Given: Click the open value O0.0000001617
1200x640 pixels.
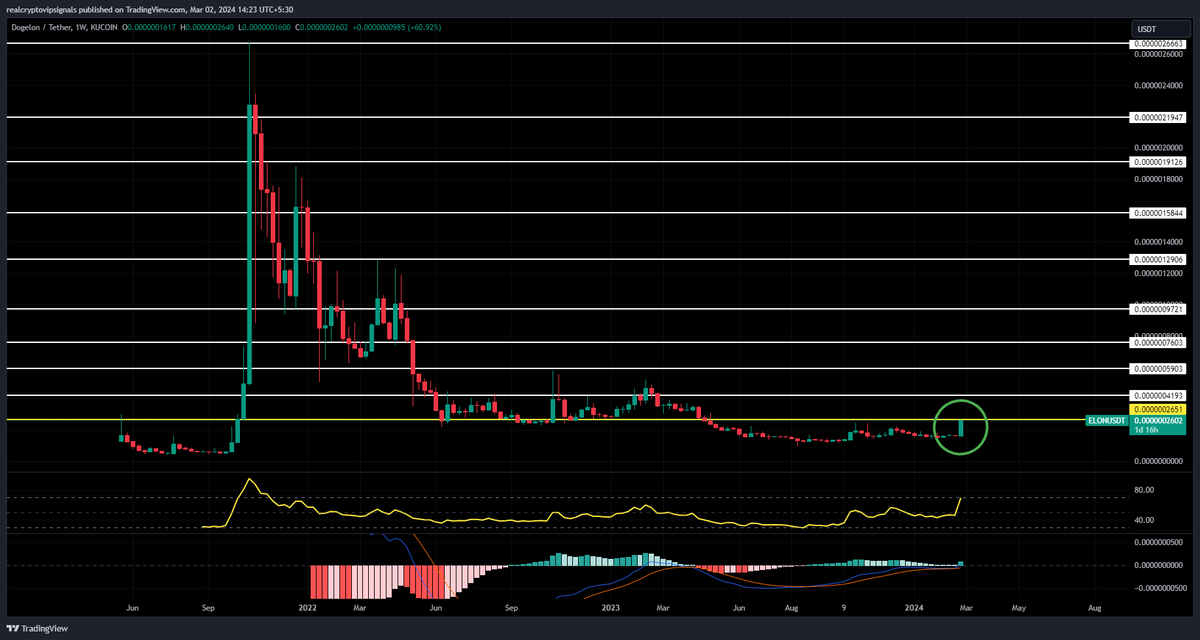Looking at the screenshot, I should pos(149,30).
